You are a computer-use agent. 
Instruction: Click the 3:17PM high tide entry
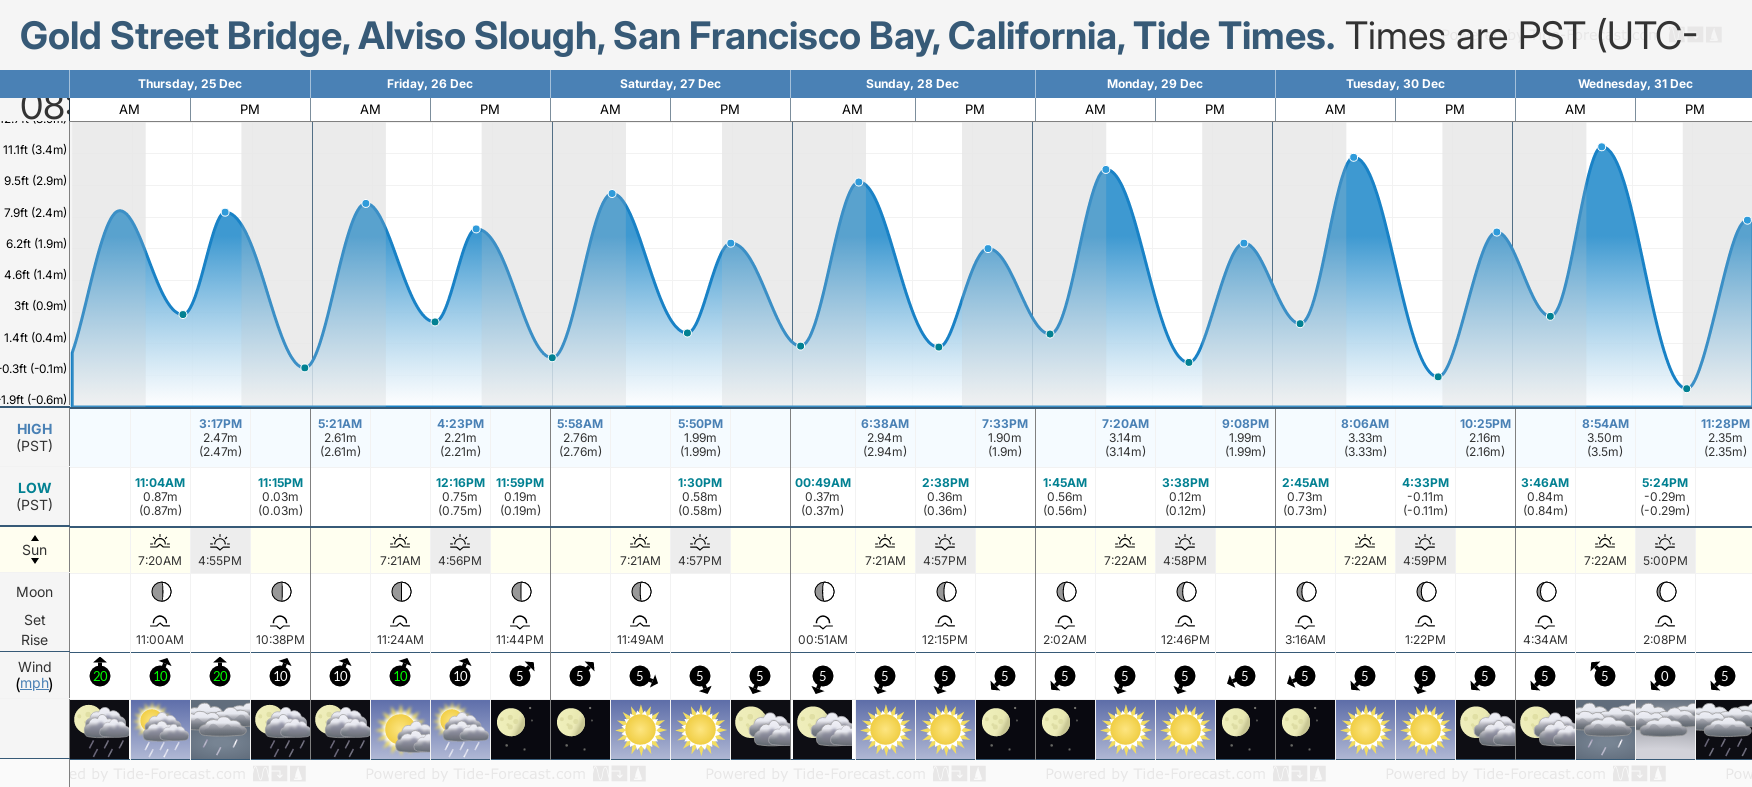[220, 438]
